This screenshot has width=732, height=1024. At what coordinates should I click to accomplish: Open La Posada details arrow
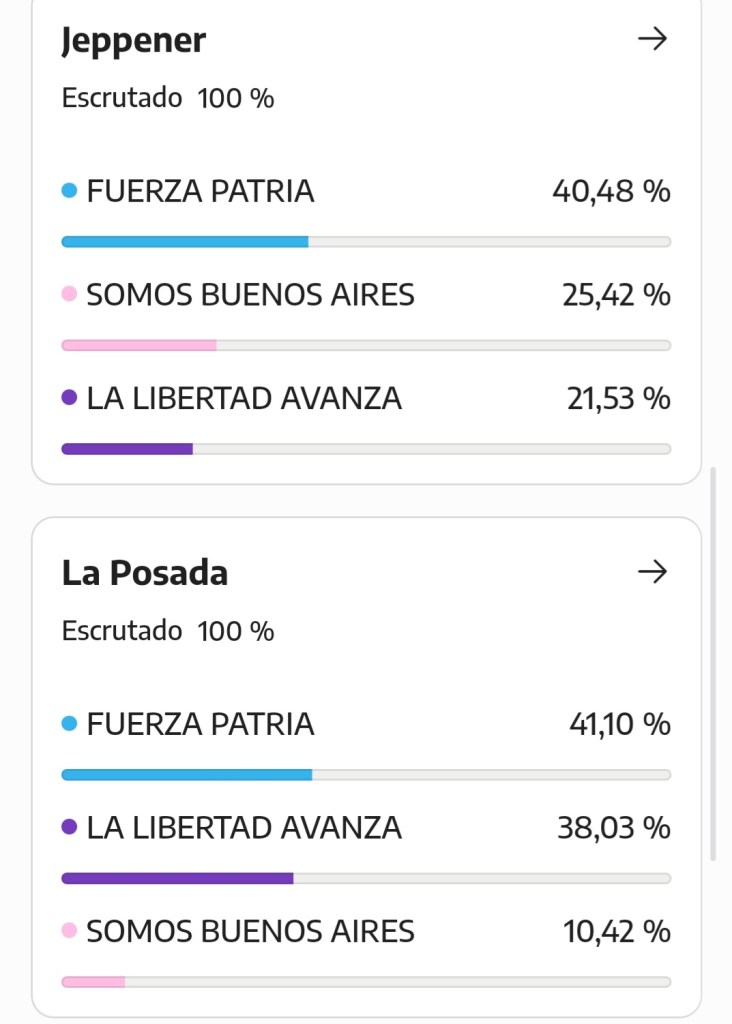[652, 572]
